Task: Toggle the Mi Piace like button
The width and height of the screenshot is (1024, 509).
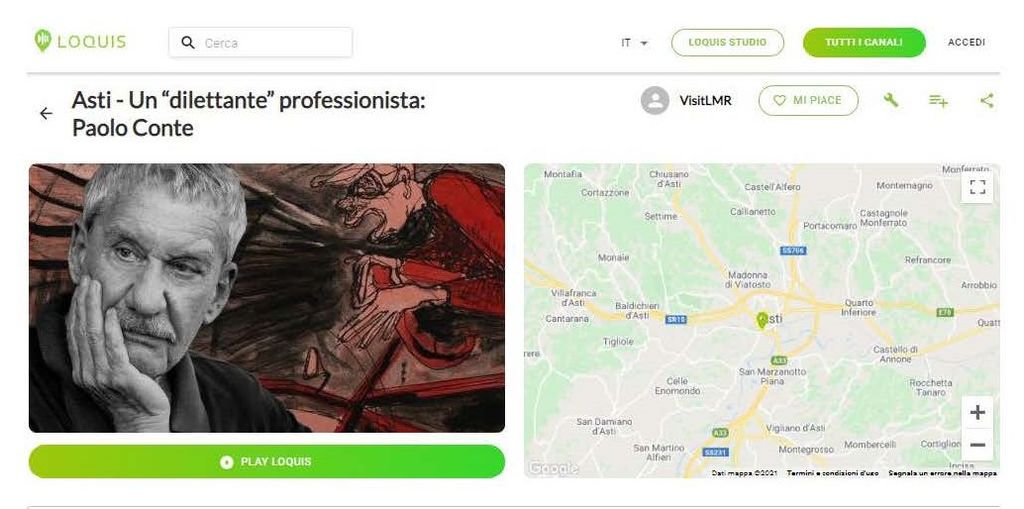Action: coord(808,101)
